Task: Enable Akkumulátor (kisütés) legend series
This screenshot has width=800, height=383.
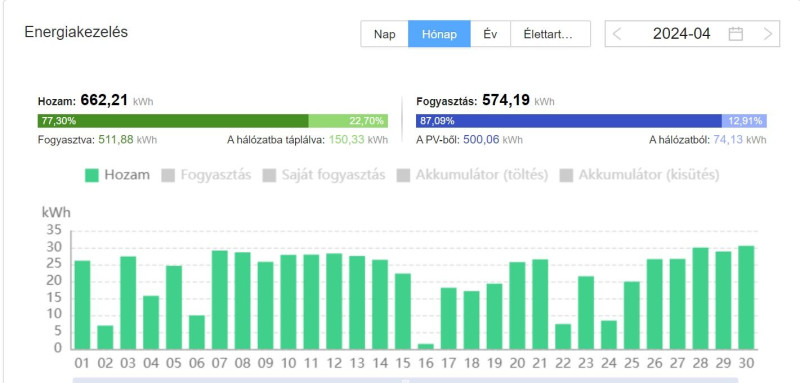Action: coord(639,175)
